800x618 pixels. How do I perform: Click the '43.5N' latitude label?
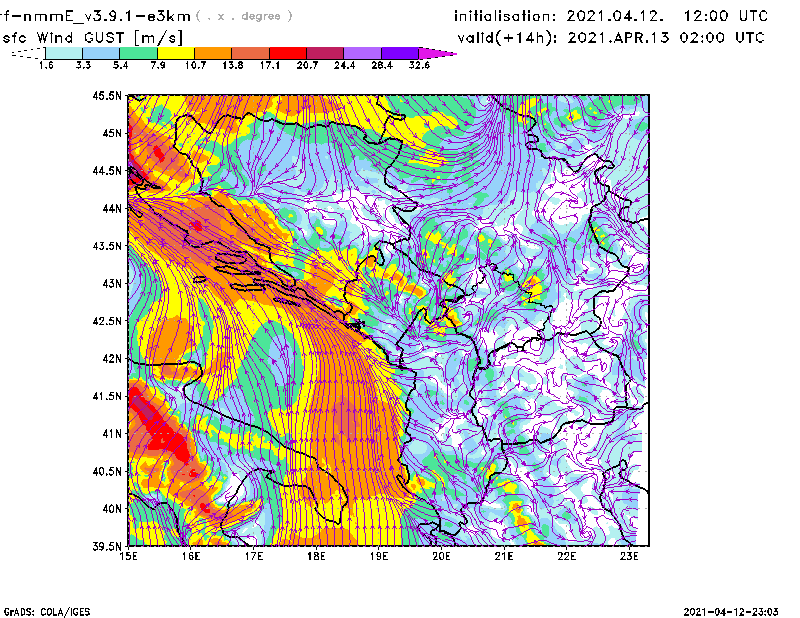(107, 246)
